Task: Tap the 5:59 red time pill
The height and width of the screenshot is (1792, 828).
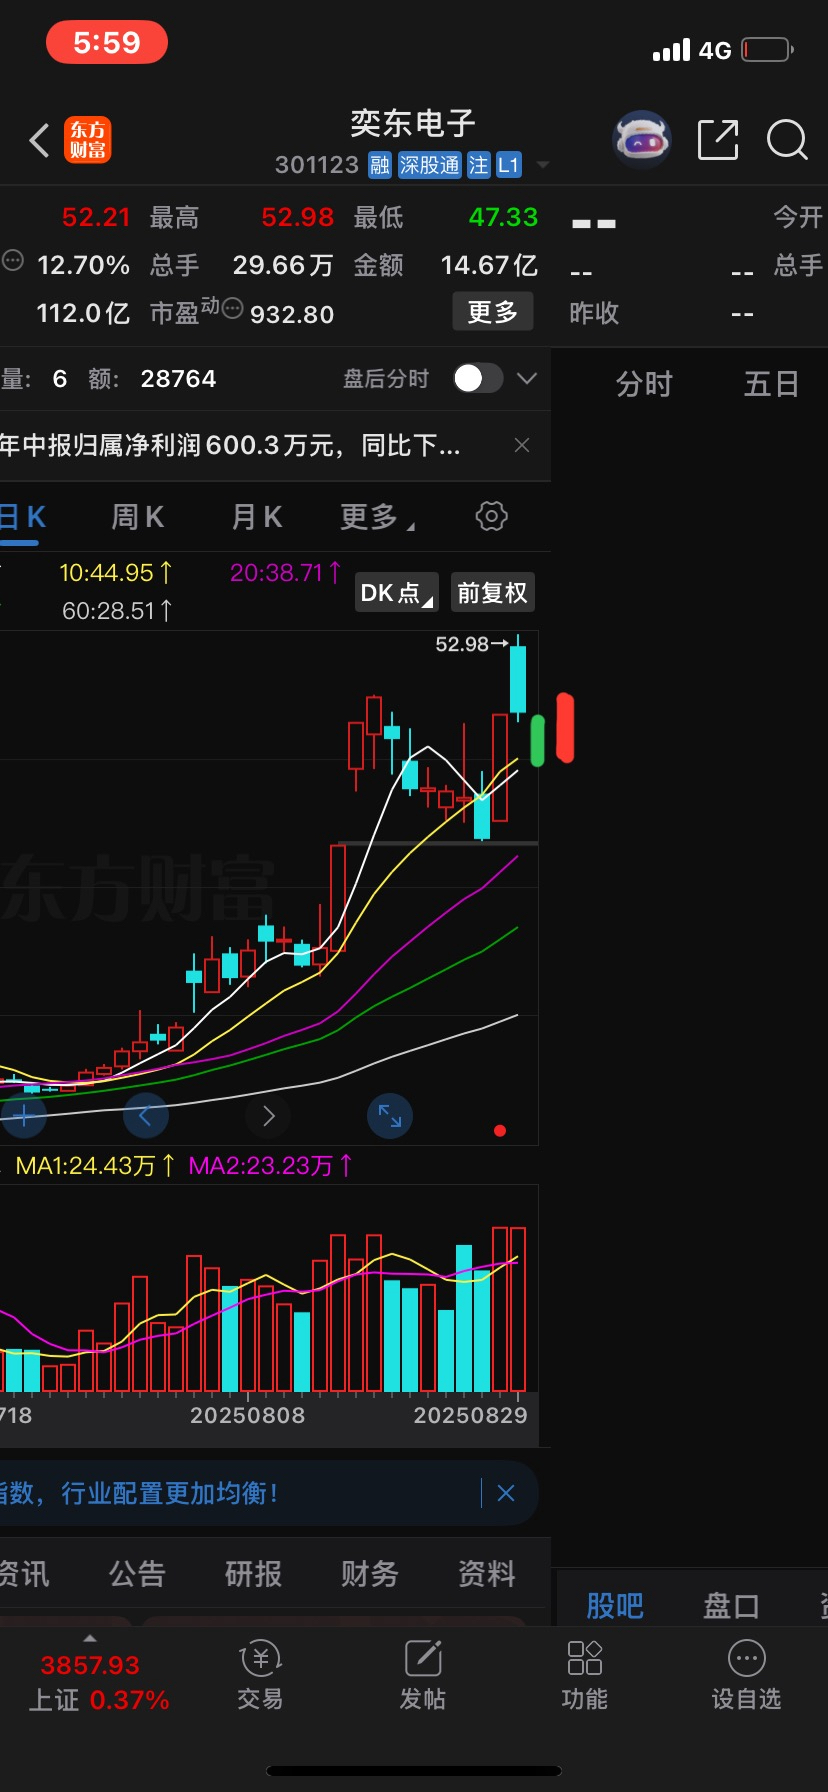Action: click(x=107, y=43)
